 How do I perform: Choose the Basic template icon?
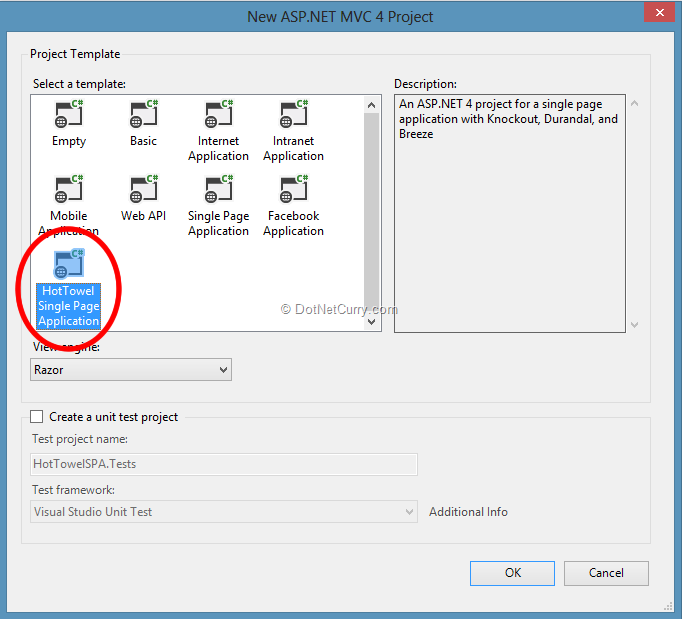[144, 114]
